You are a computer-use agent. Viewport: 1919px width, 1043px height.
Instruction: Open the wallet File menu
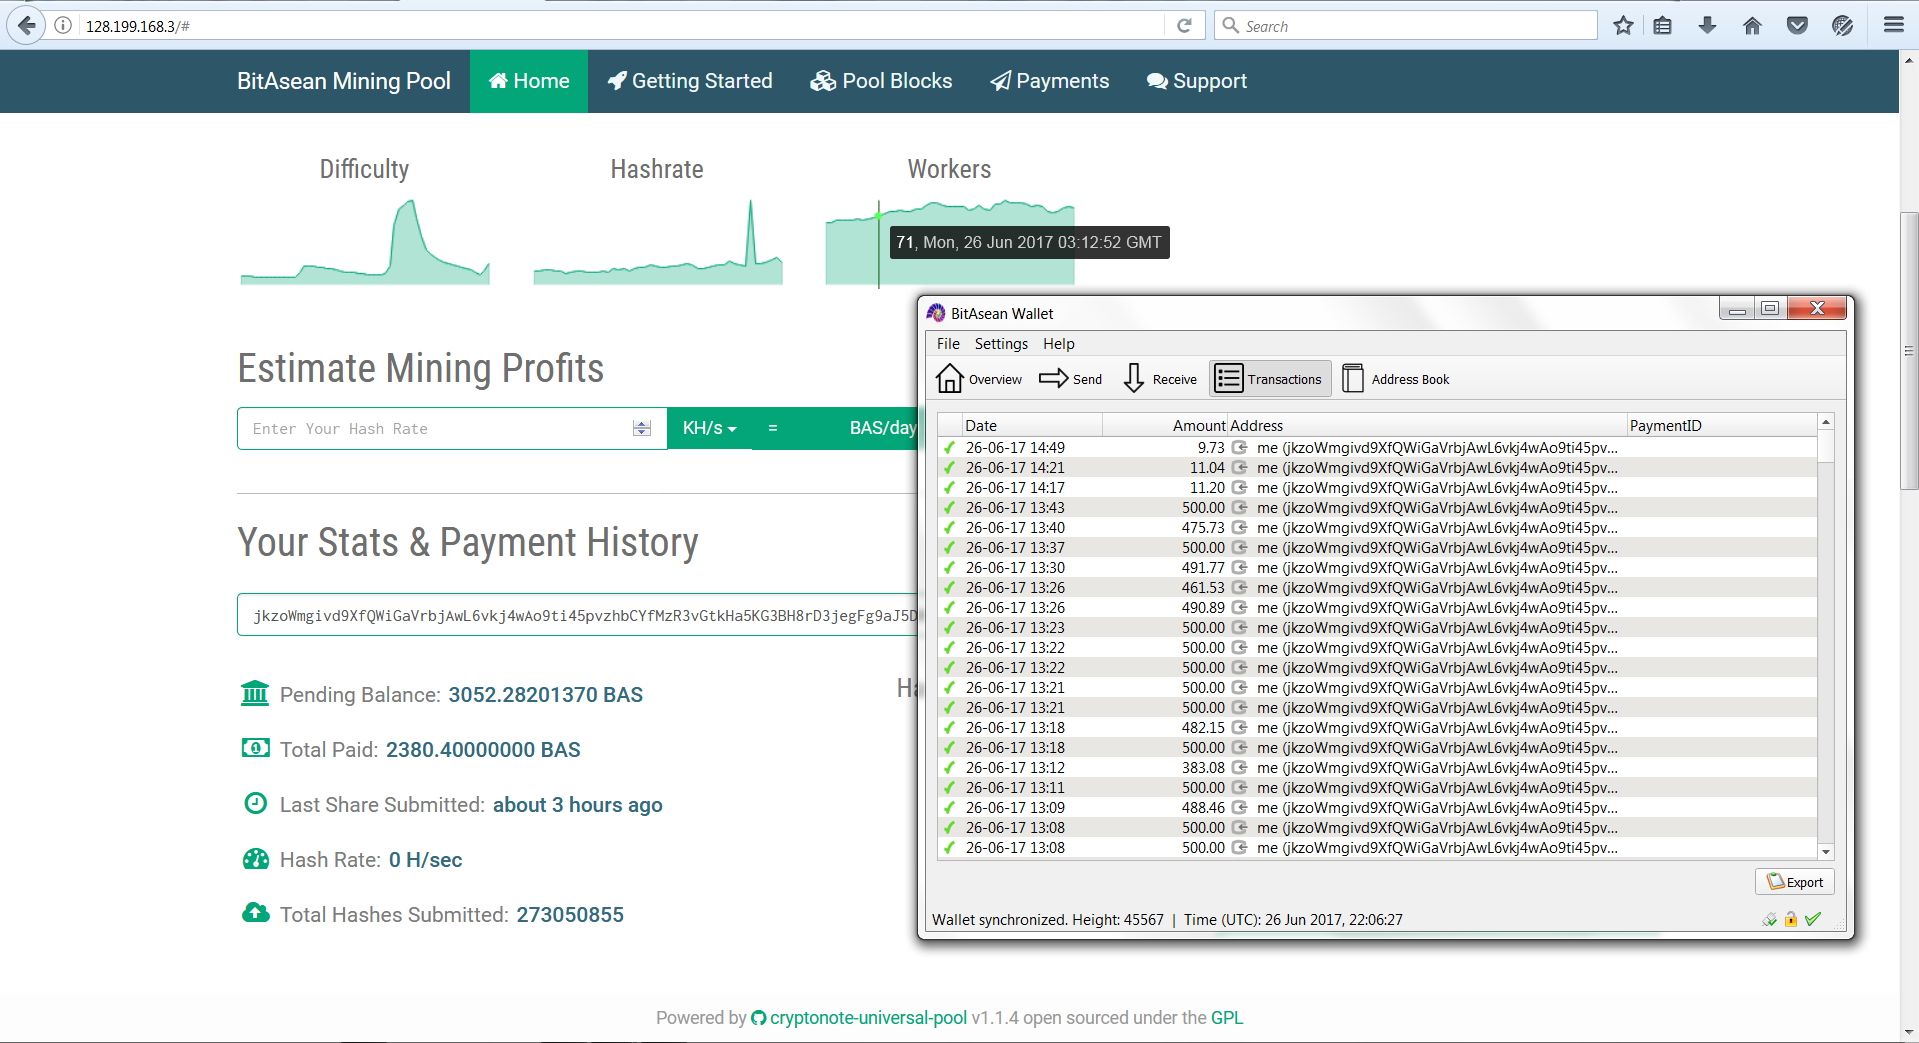tap(948, 344)
